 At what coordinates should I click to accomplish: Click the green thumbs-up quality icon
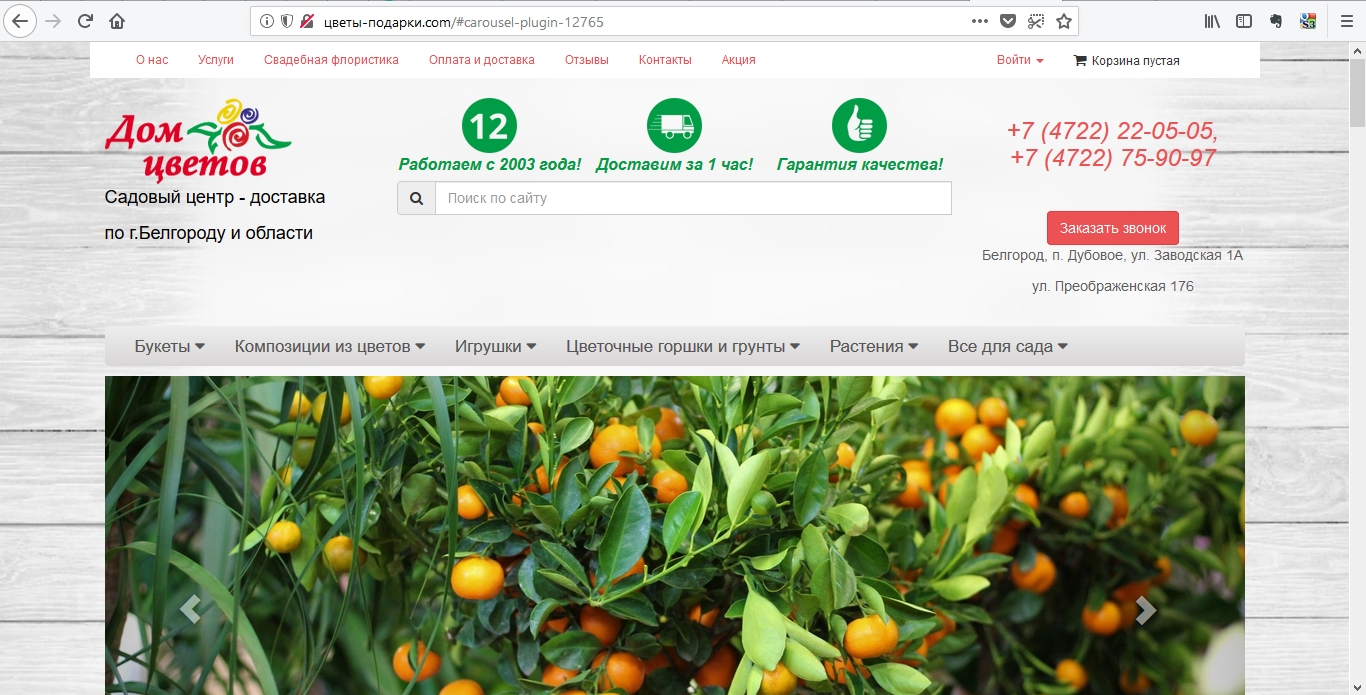(x=859, y=126)
